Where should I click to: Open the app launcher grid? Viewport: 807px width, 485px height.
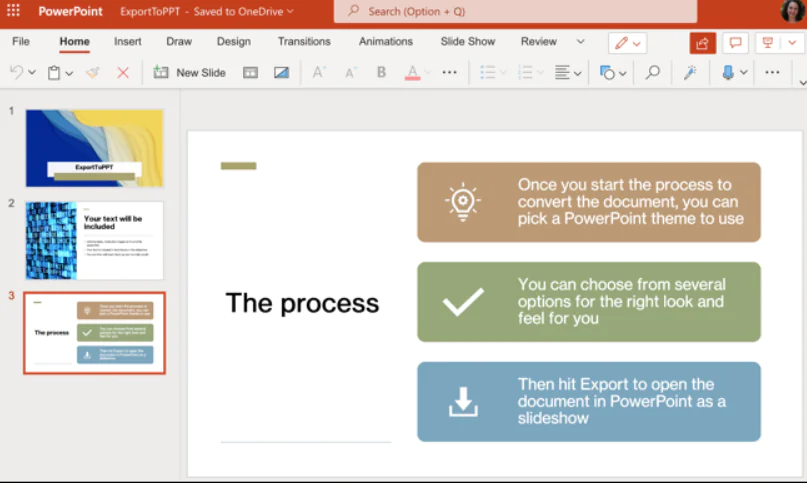tap(14, 12)
